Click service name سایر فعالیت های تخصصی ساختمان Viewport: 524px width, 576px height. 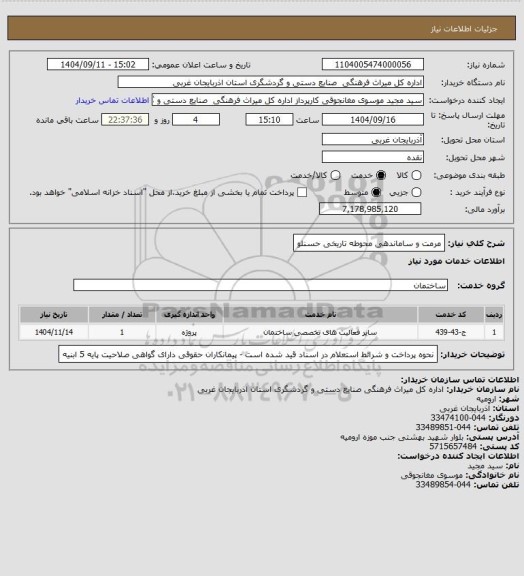click(x=320, y=332)
